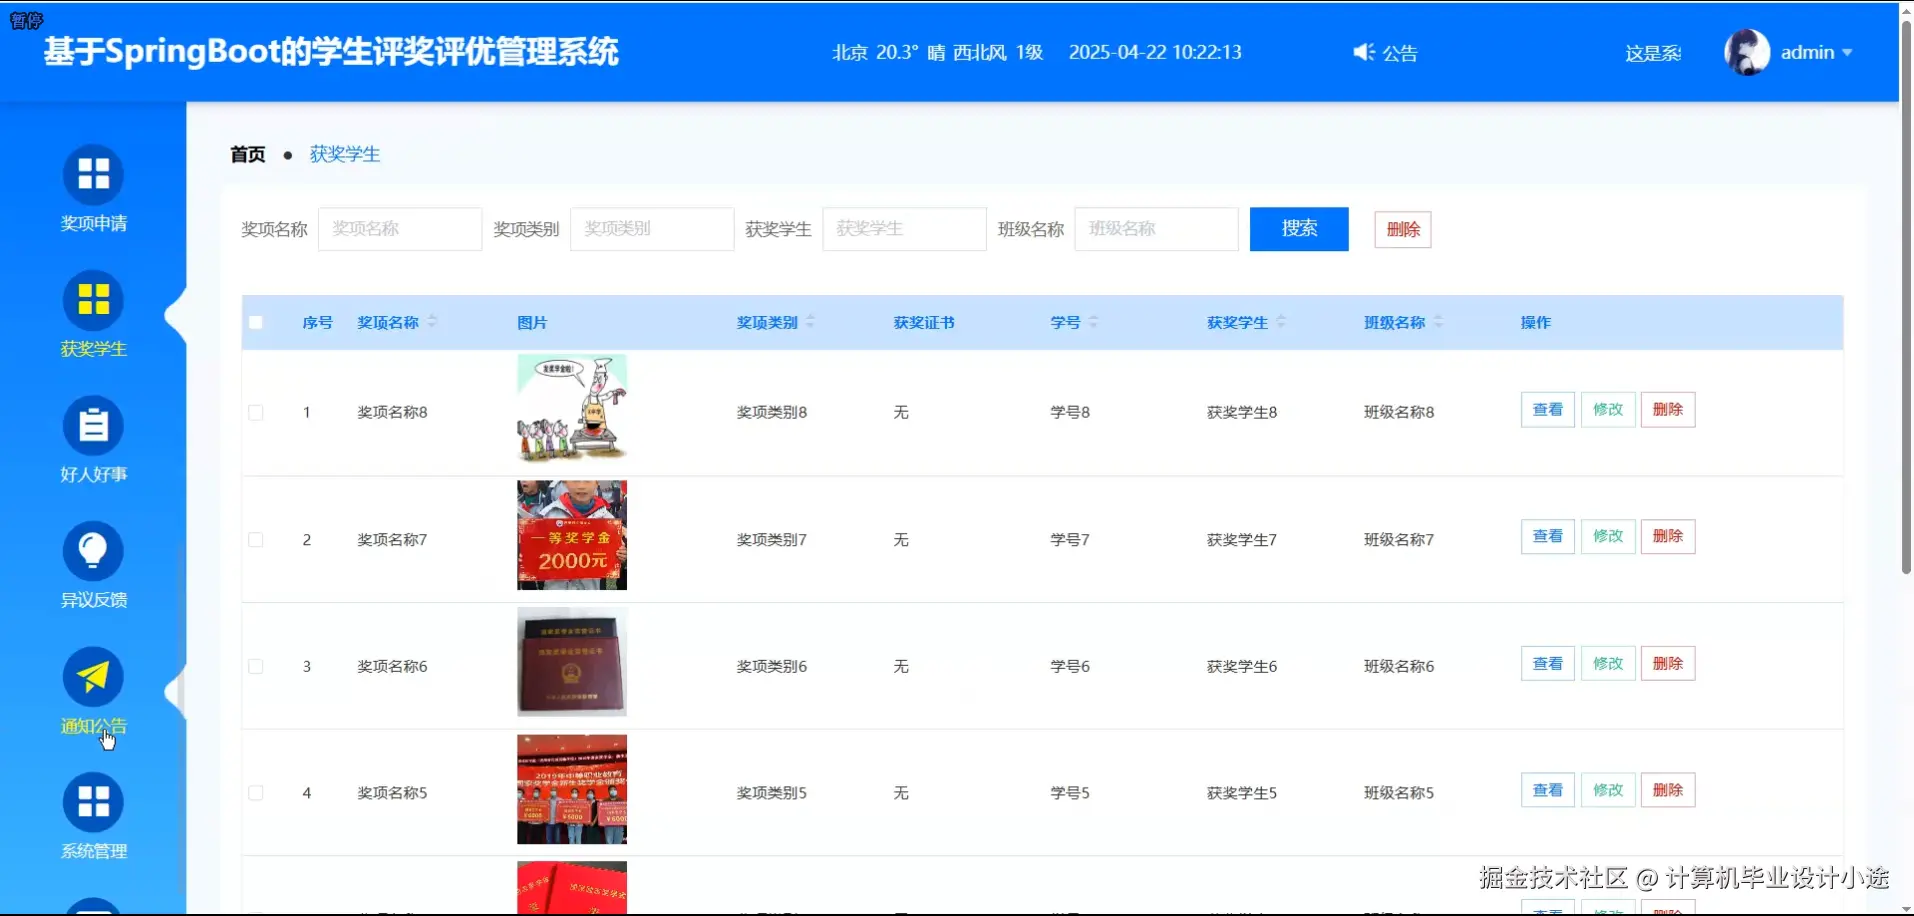Open the 好人好事 clipboard icon
The image size is (1914, 916).
(x=93, y=426)
